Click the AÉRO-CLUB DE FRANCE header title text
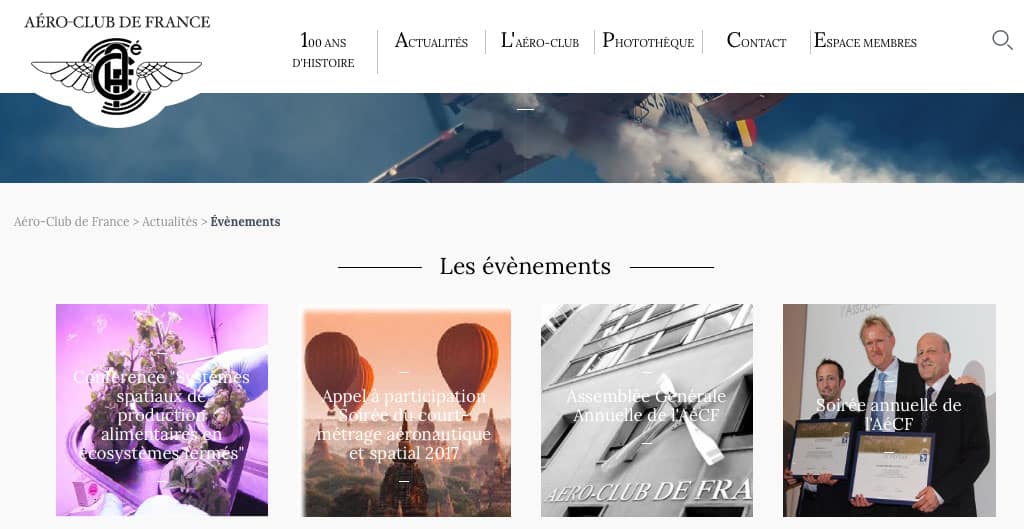Viewport: 1024px width, 529px height. [x=118, y=22]
